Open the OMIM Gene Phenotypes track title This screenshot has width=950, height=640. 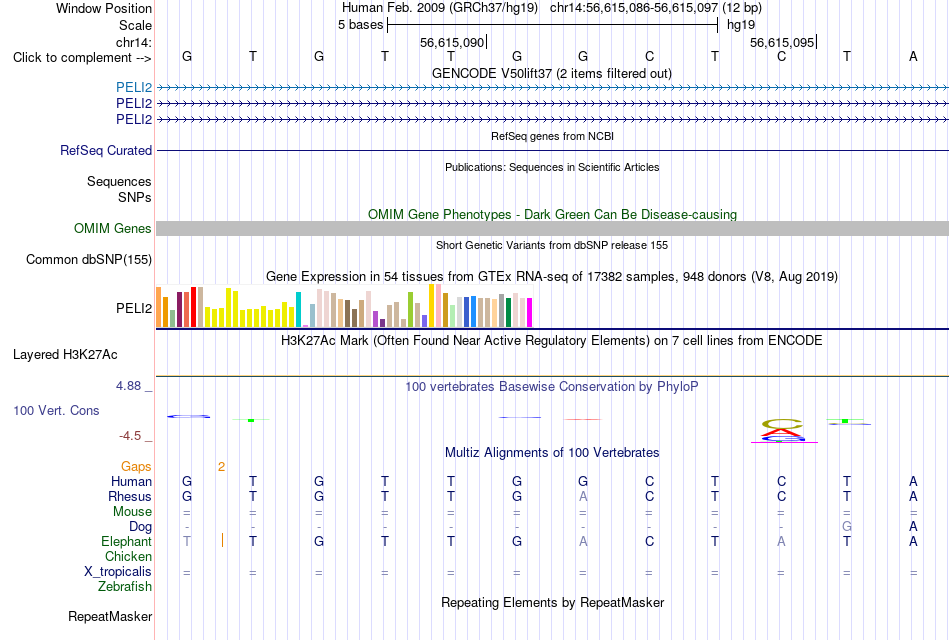click(552, 215)
